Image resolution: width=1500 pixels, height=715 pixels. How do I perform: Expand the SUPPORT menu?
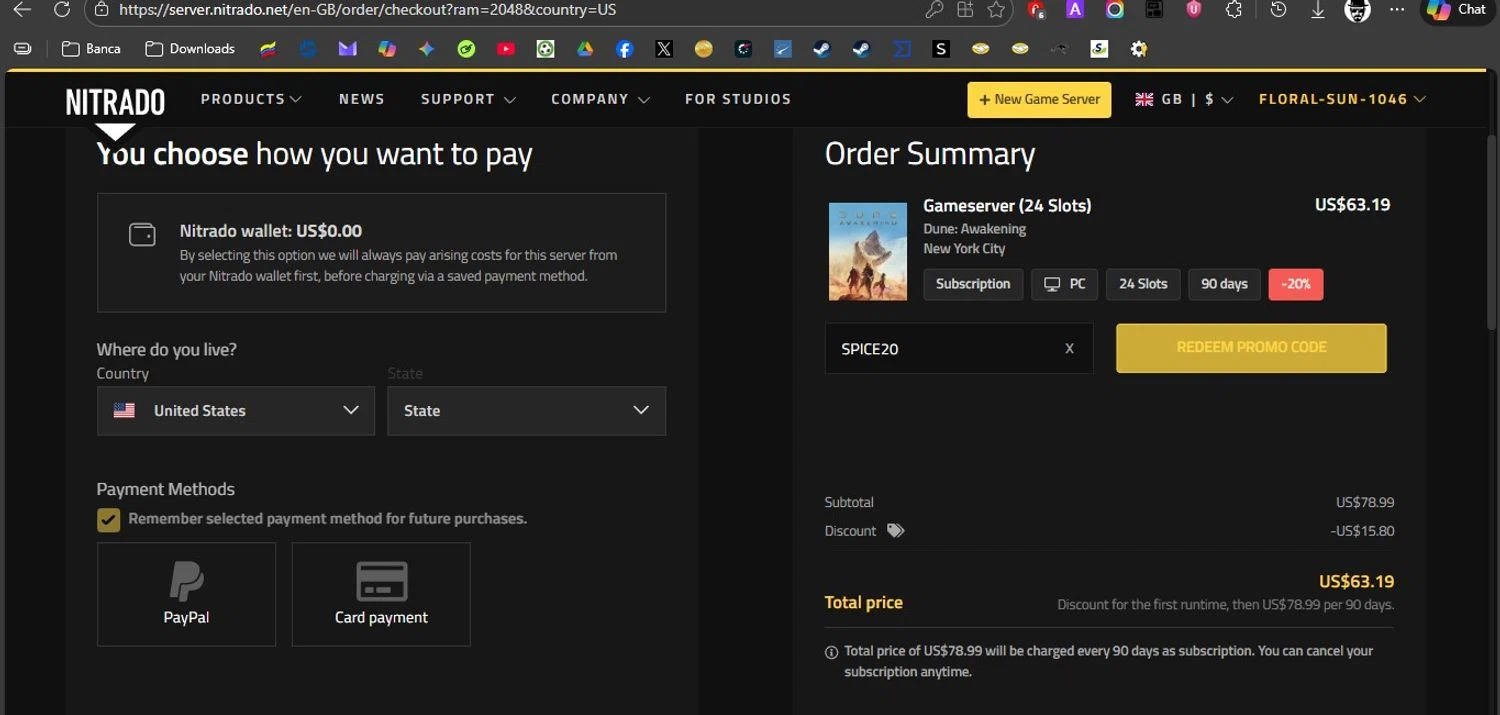tap(468, 99)
